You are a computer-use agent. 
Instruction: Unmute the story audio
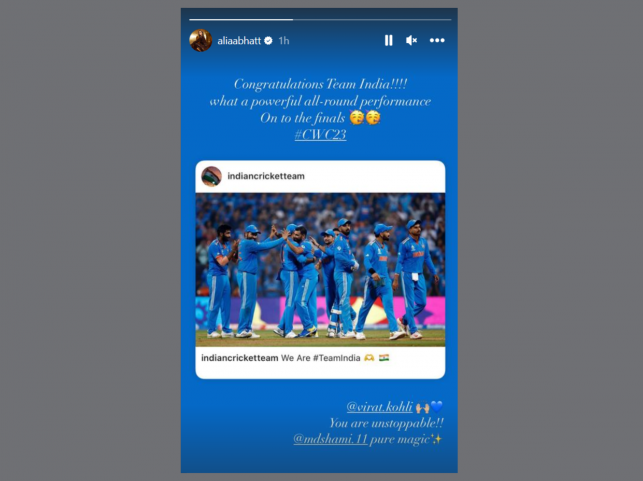click(411, 40)
